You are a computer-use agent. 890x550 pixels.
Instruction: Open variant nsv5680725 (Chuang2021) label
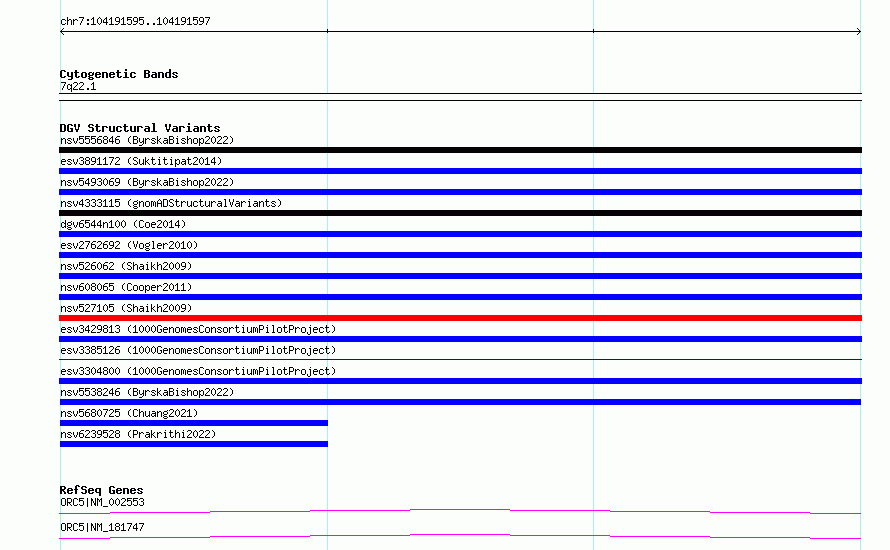[129, 413]
